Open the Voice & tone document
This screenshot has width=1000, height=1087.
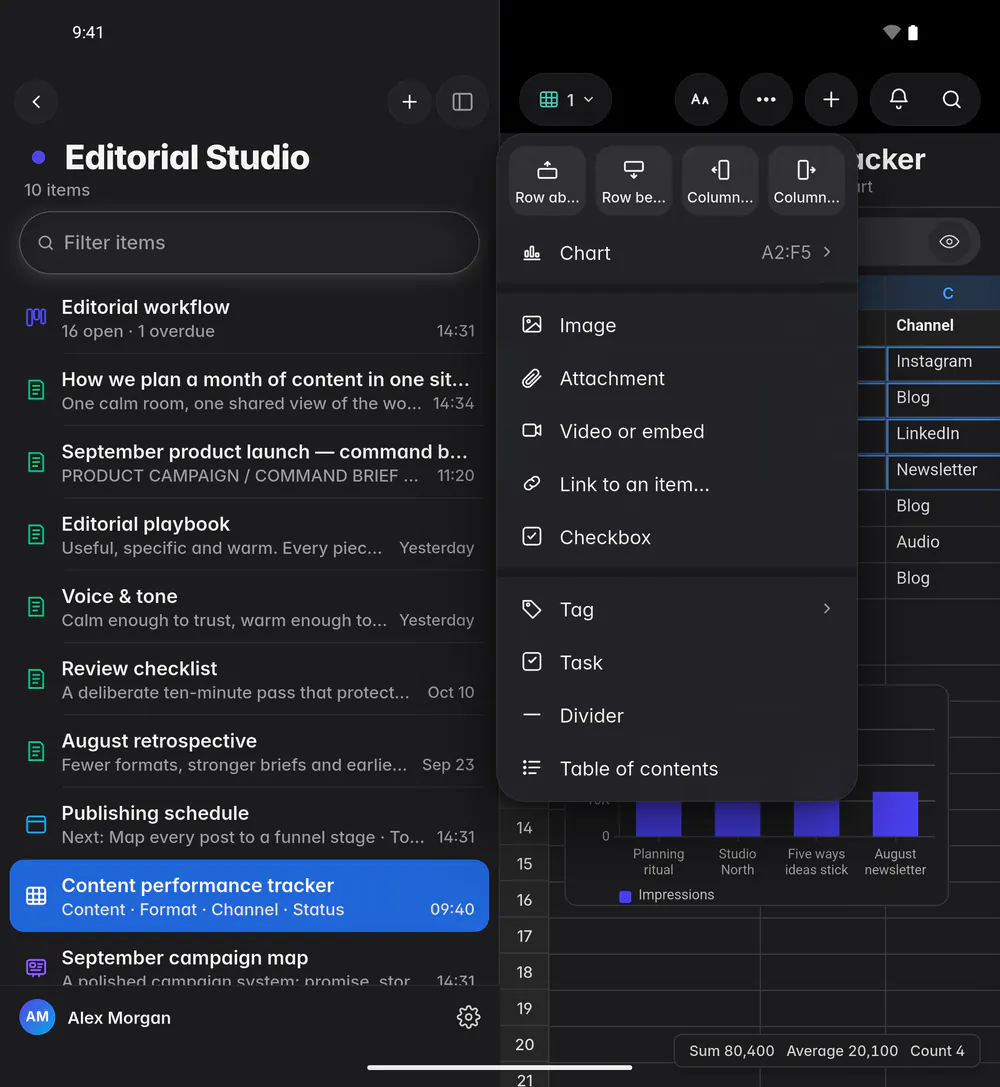point(249,607)
